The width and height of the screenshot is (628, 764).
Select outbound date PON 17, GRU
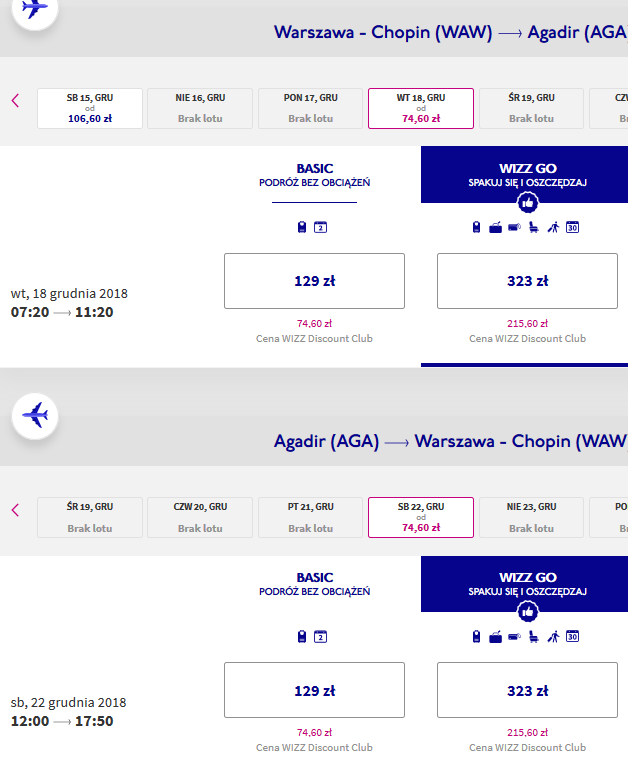(x=310, y=108)
